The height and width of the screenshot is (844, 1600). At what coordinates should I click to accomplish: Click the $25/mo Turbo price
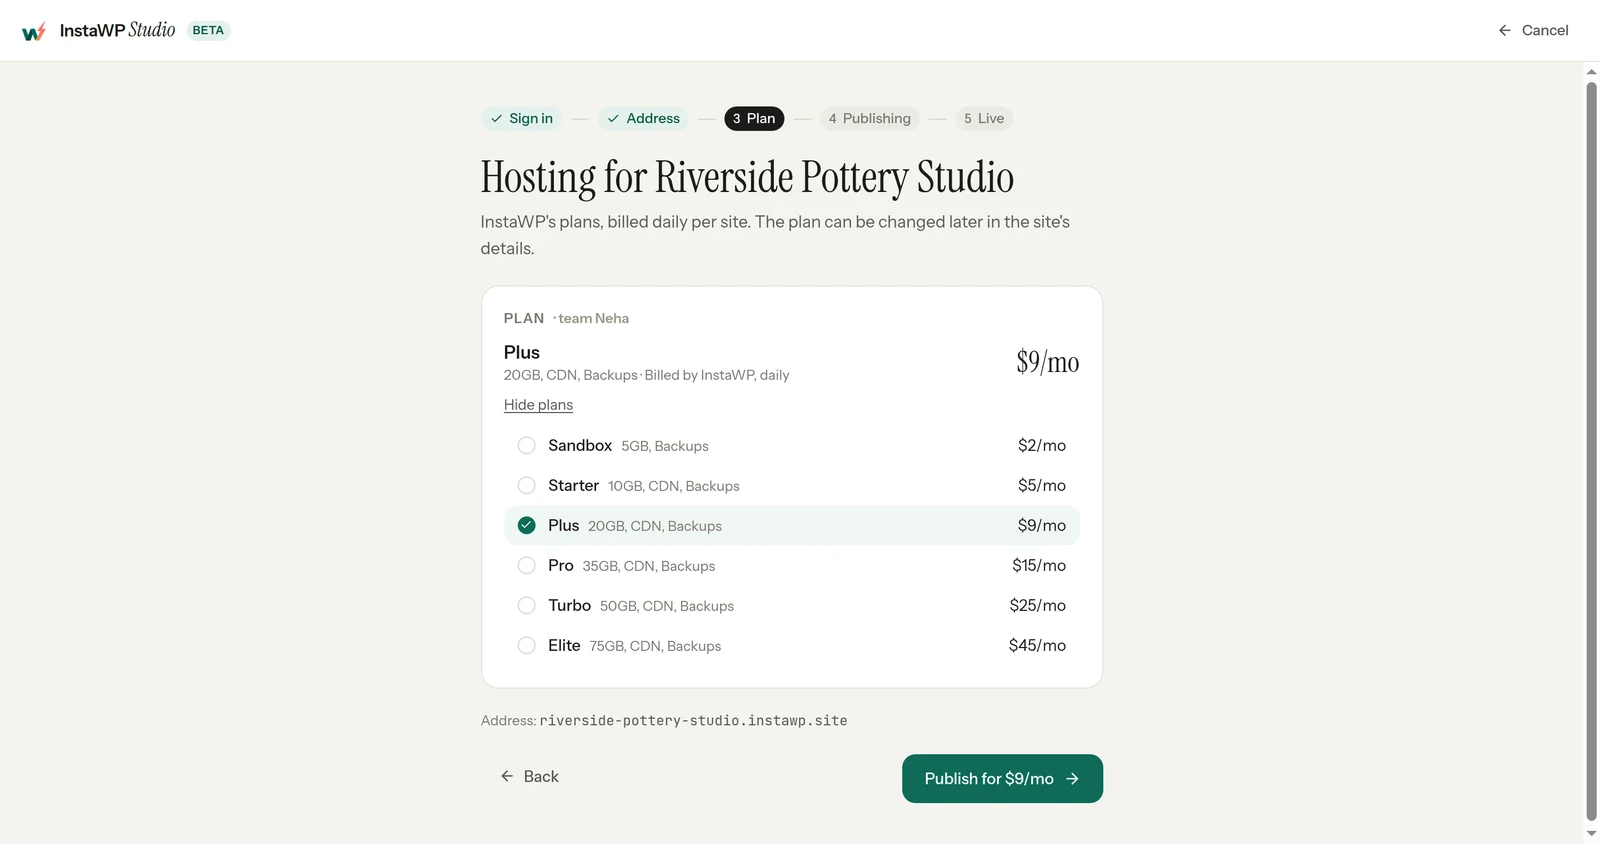[x=1038, y=605]
